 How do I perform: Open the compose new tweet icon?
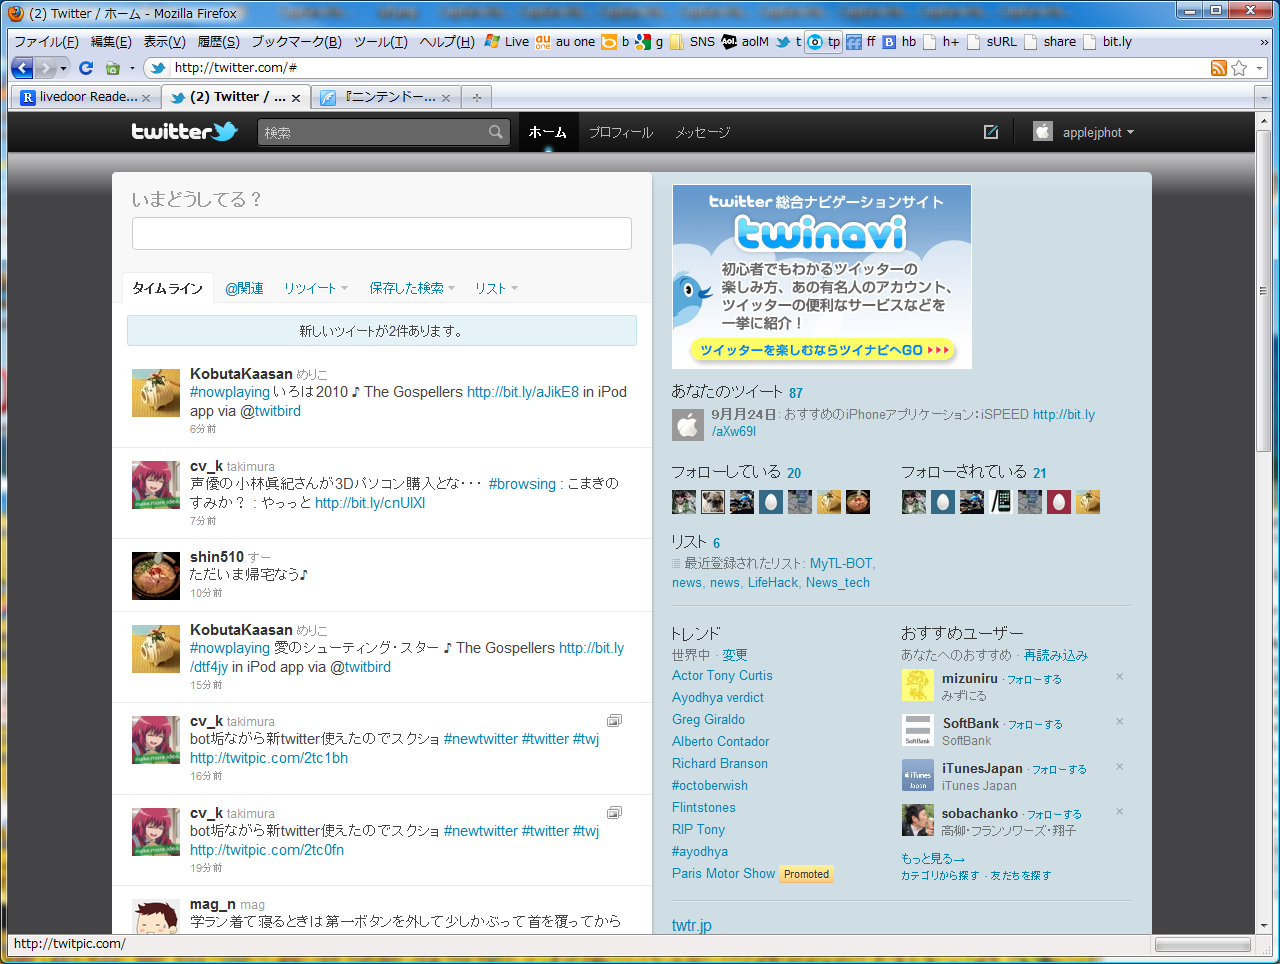[x=991, y=132]
